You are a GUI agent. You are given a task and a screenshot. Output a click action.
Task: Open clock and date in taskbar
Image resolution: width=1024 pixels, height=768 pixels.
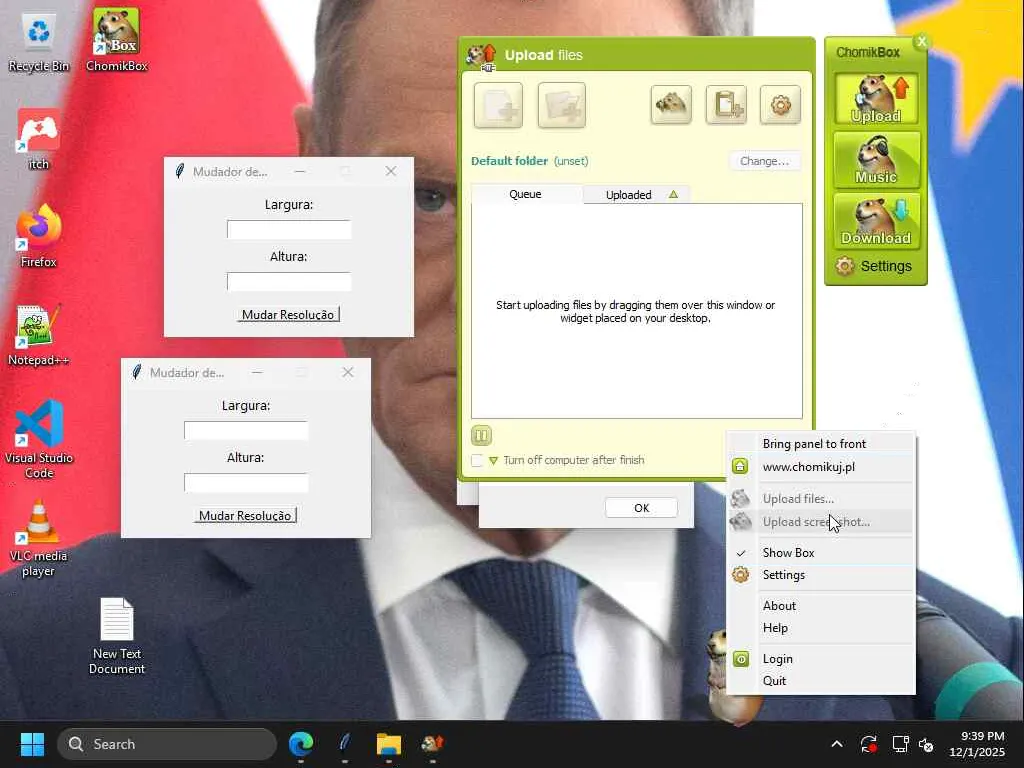coord(976,744)
